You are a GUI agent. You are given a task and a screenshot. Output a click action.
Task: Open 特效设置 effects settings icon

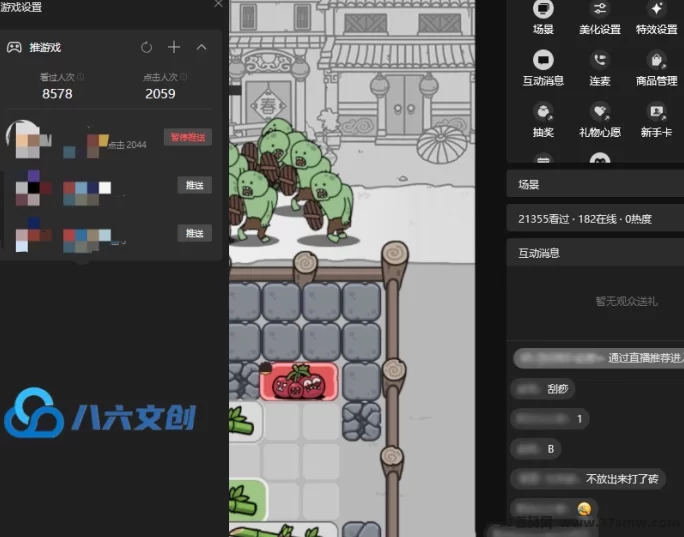[x=657, y=9]
